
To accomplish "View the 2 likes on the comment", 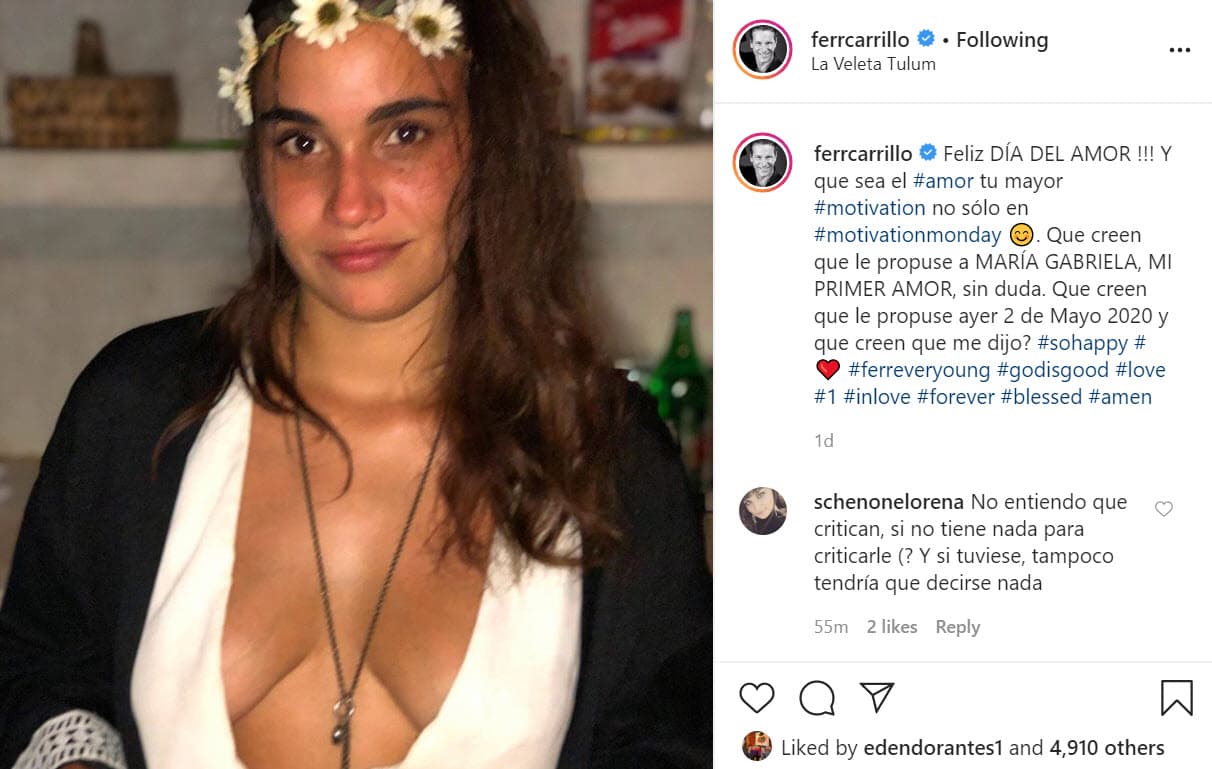I will point(890,627).
